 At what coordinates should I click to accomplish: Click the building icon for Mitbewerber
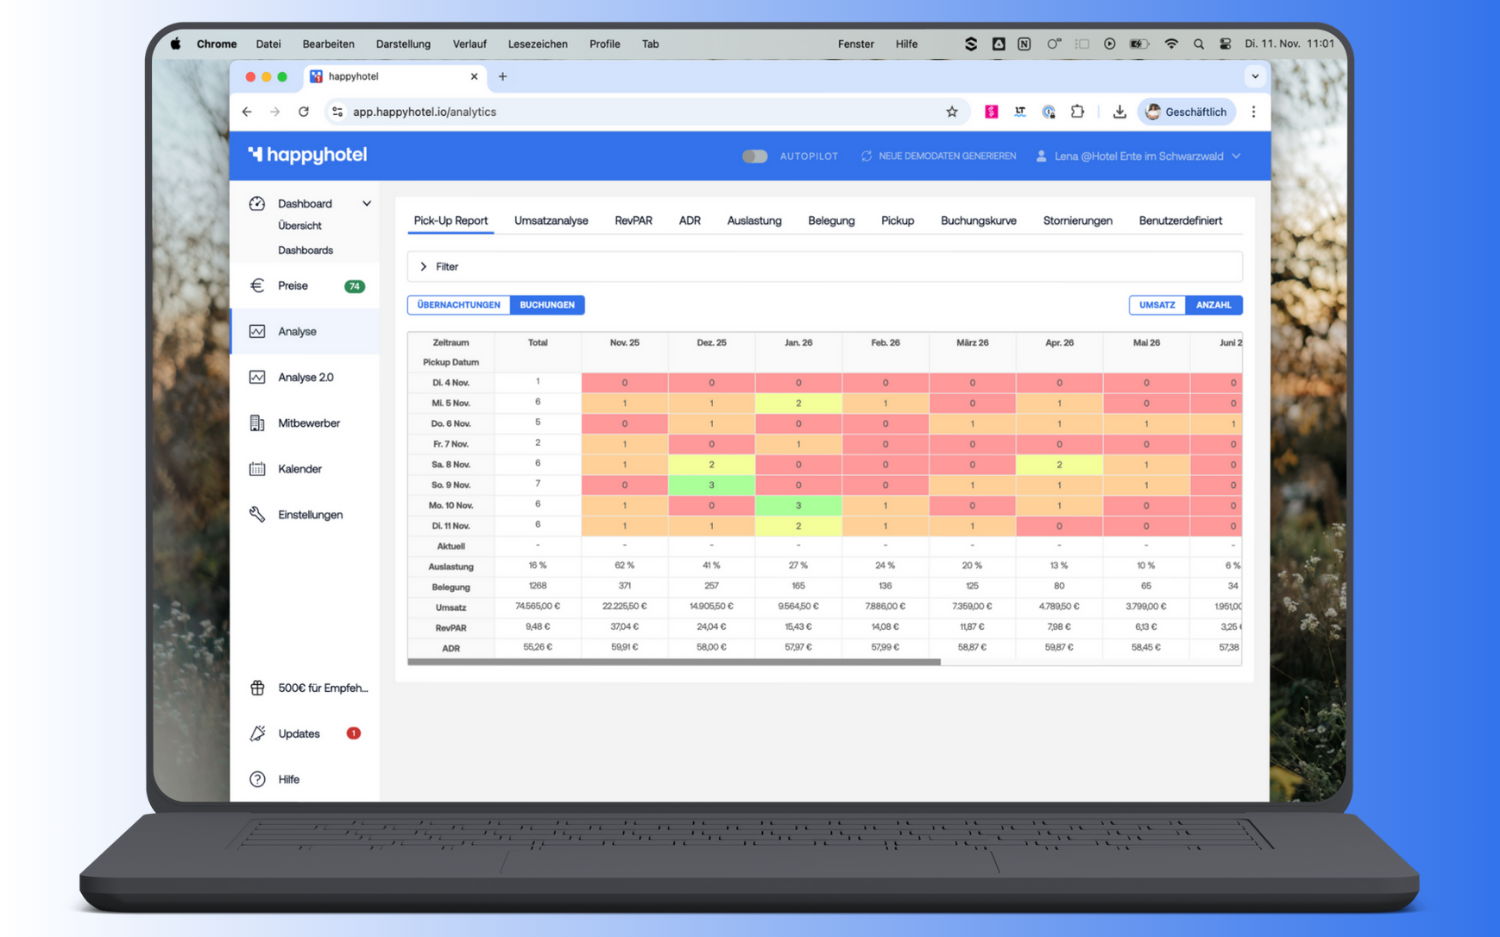257,423
